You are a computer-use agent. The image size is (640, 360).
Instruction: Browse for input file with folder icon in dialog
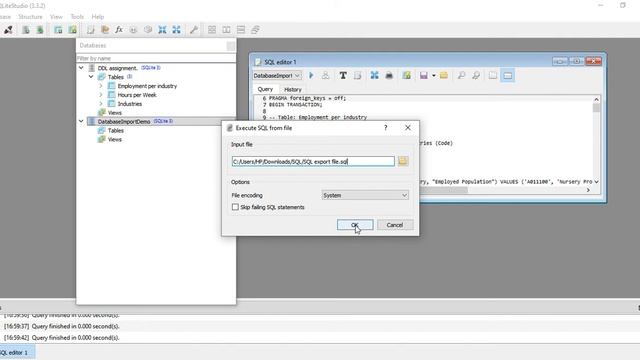(403, 161)
